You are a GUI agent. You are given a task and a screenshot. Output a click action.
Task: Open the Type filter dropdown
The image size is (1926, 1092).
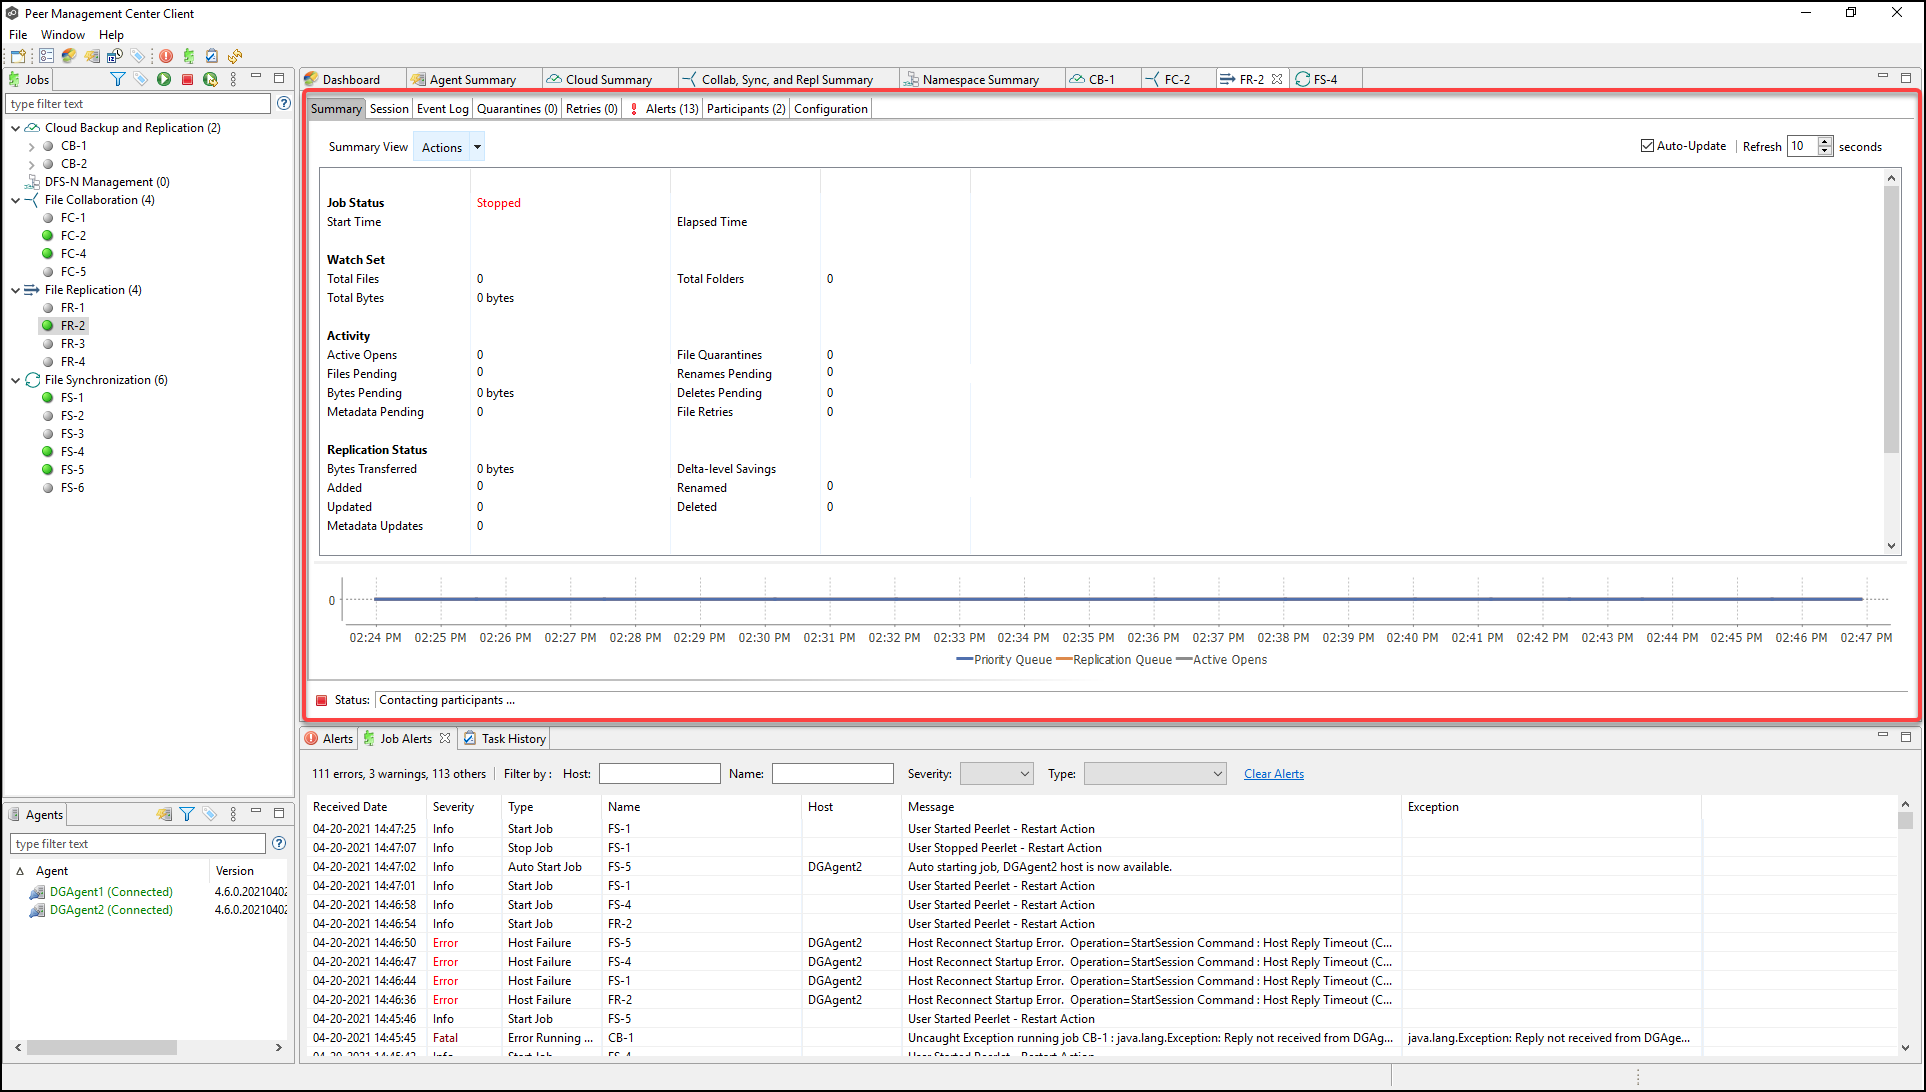click(x=1155, y=773)
